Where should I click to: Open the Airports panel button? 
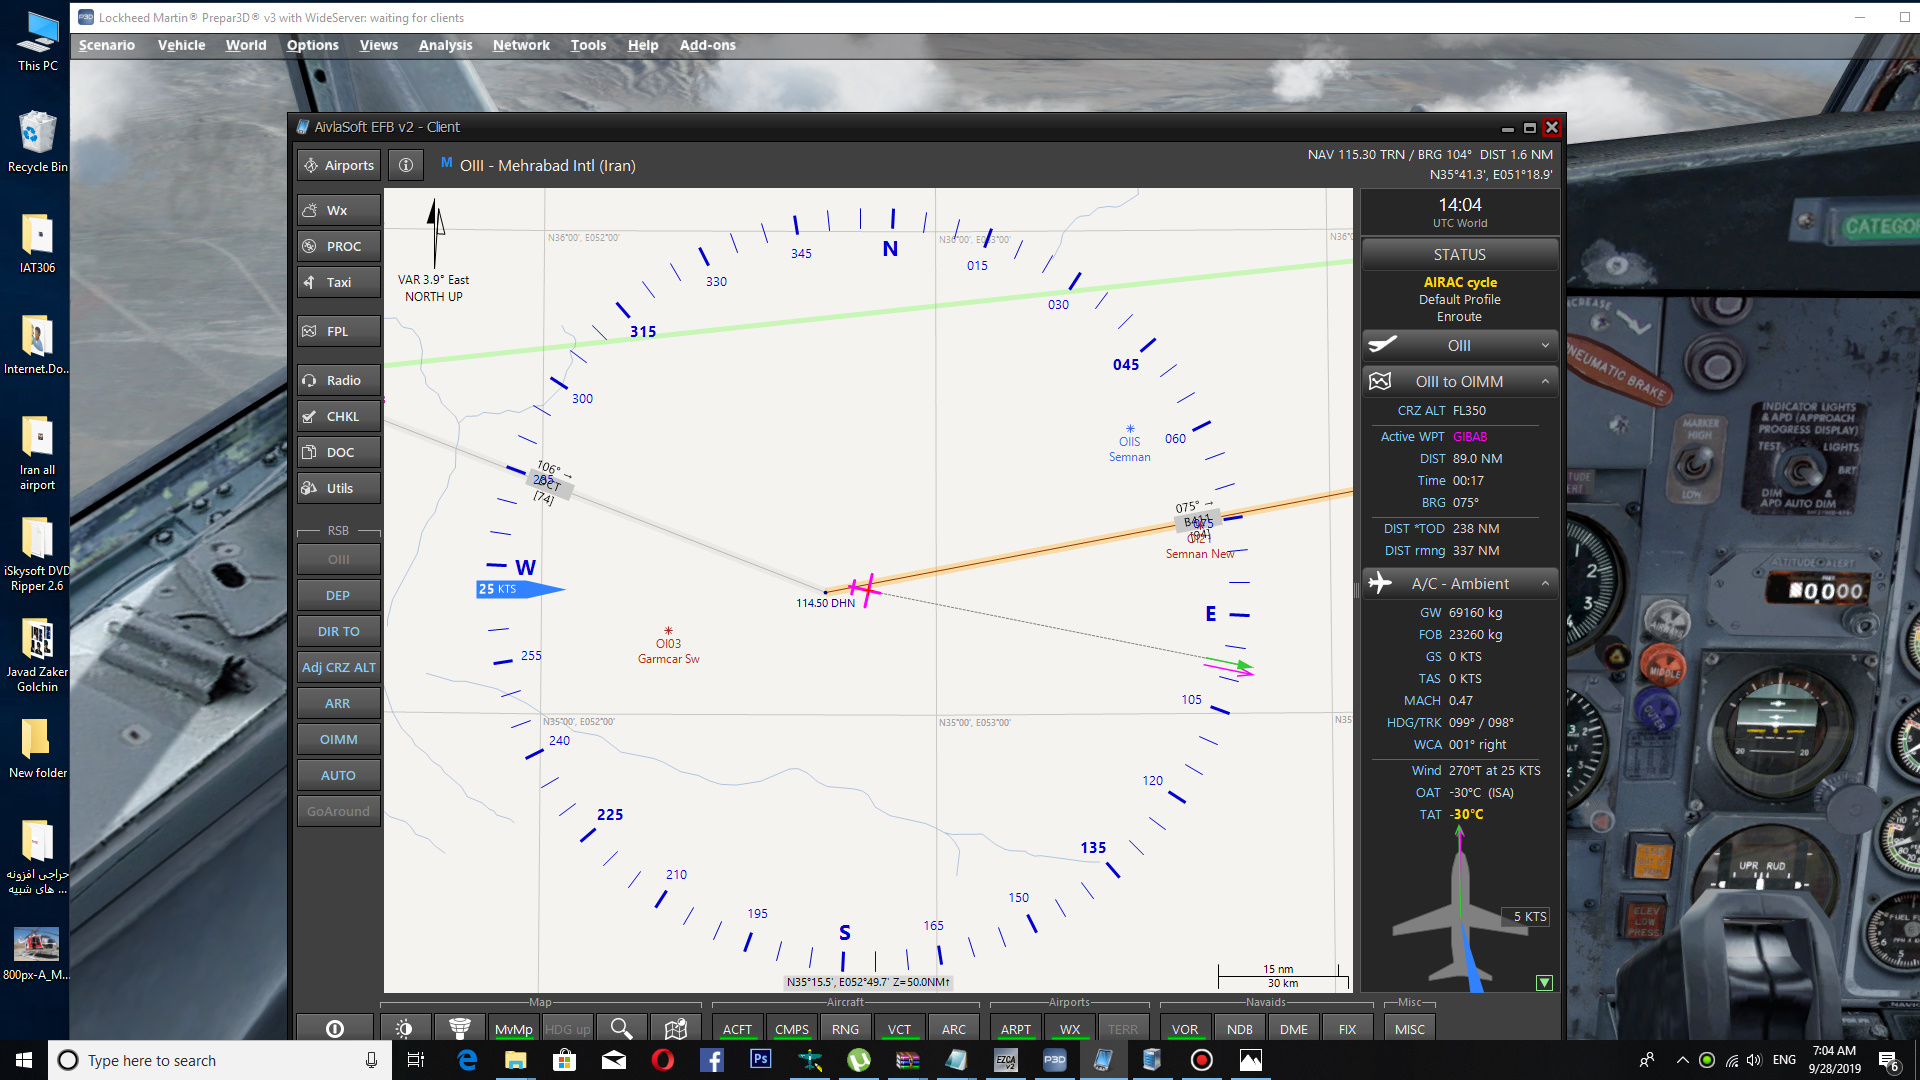[339, 165]
